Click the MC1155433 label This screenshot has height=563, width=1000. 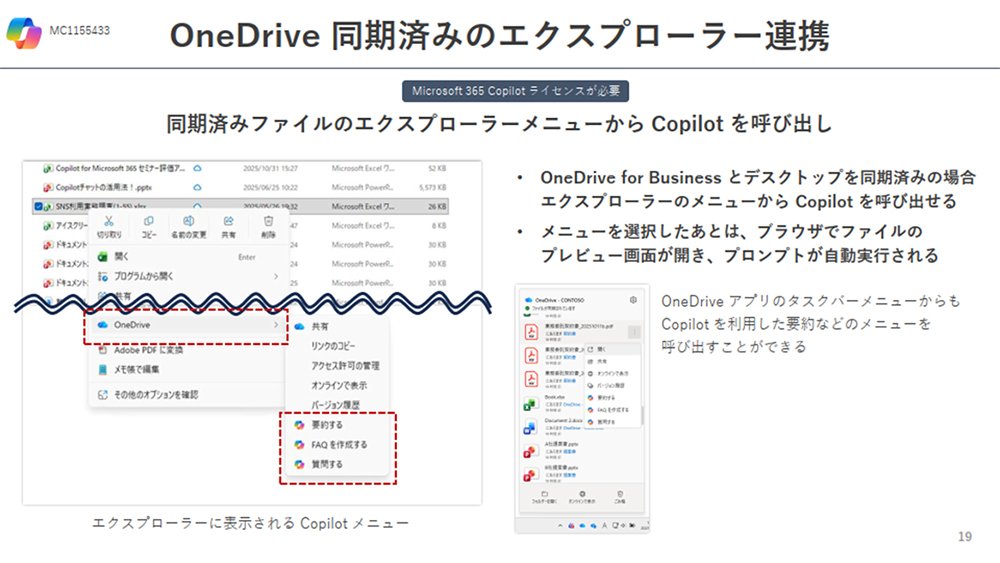[80, 31]
